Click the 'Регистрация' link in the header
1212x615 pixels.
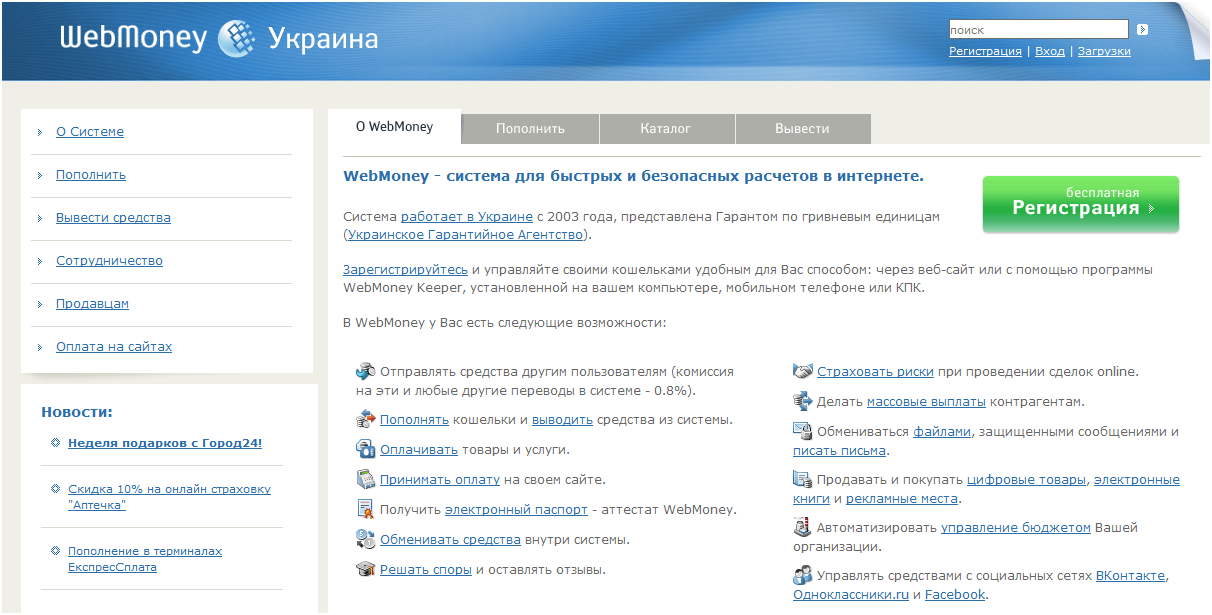point(985,51)
